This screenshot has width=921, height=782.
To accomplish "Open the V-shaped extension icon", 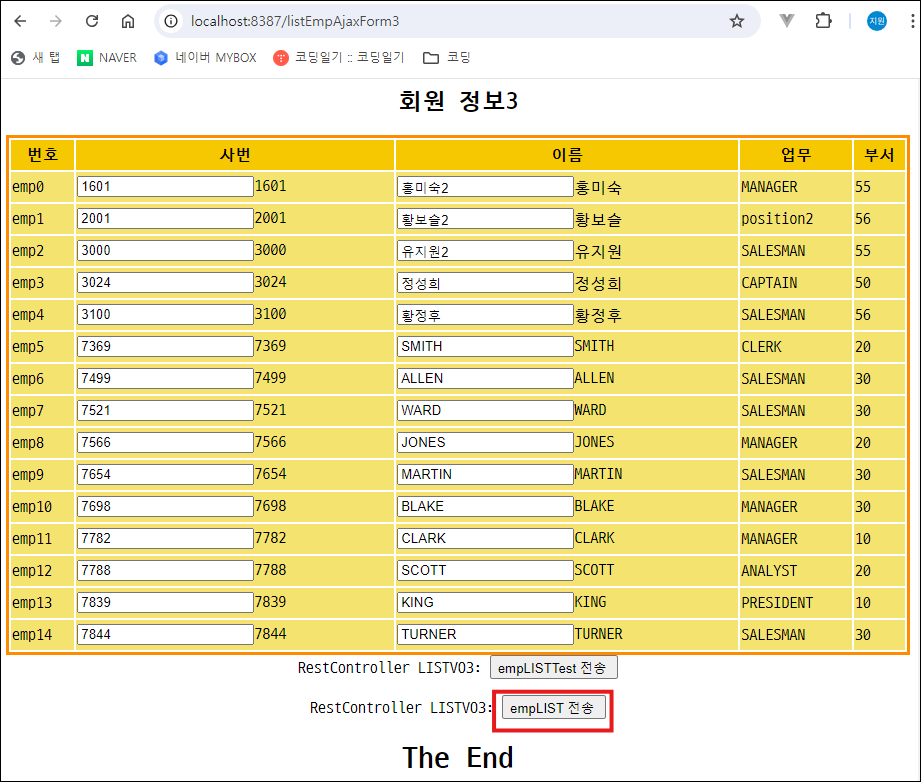I will pyautogui.click(x=786, y=21).
